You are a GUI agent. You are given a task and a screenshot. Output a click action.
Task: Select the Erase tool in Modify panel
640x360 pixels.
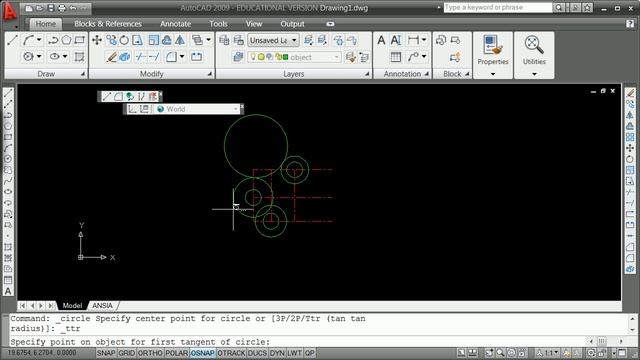111,57
